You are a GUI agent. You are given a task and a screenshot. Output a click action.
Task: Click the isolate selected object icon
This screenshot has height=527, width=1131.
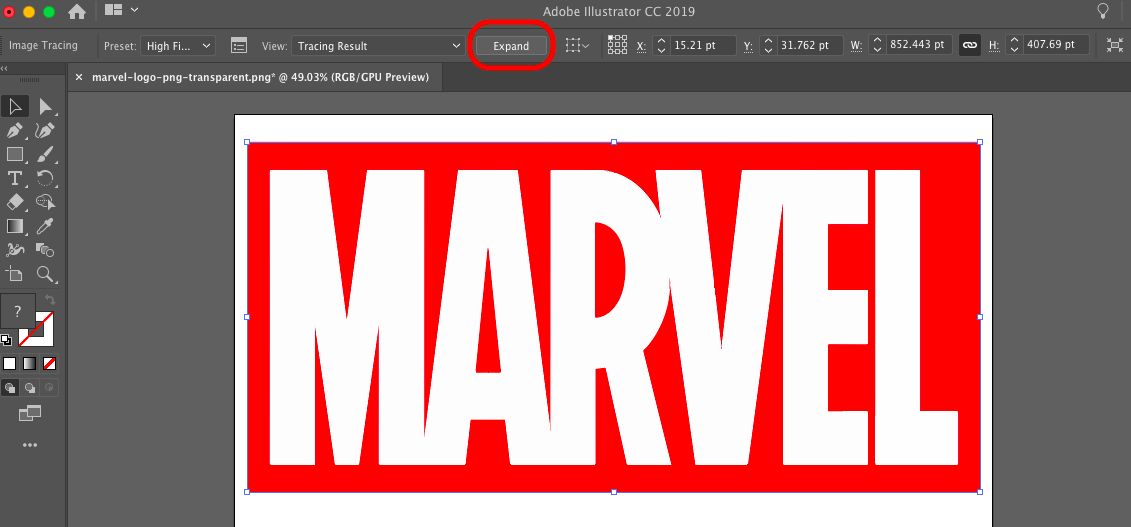pos(1114,45)
